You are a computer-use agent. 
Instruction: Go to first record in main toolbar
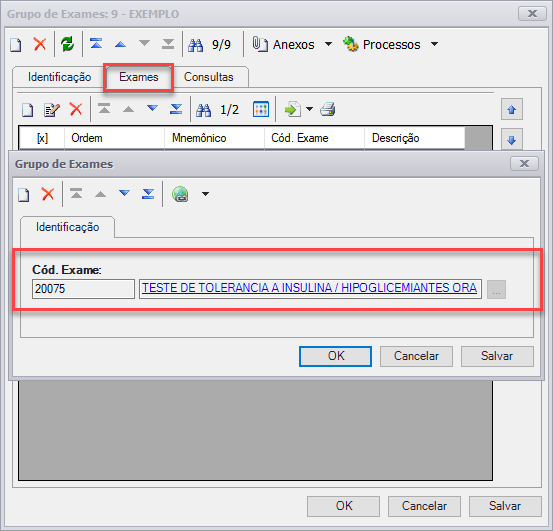pos(96,44)
